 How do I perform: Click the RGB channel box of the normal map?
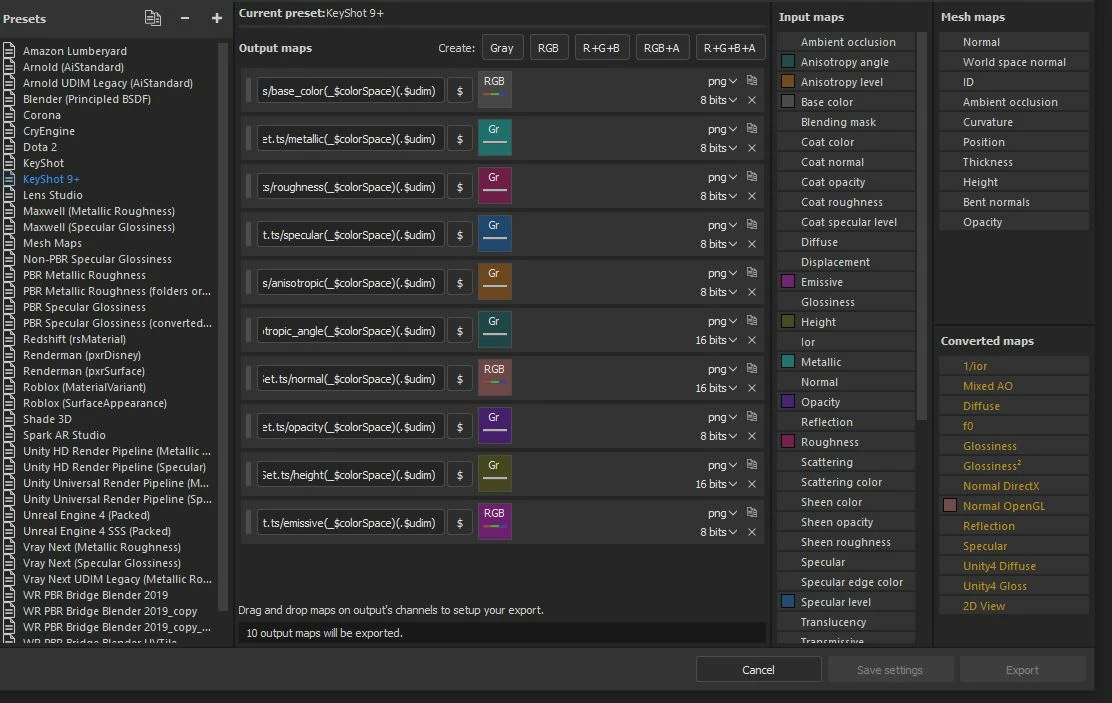coord(494,377)
